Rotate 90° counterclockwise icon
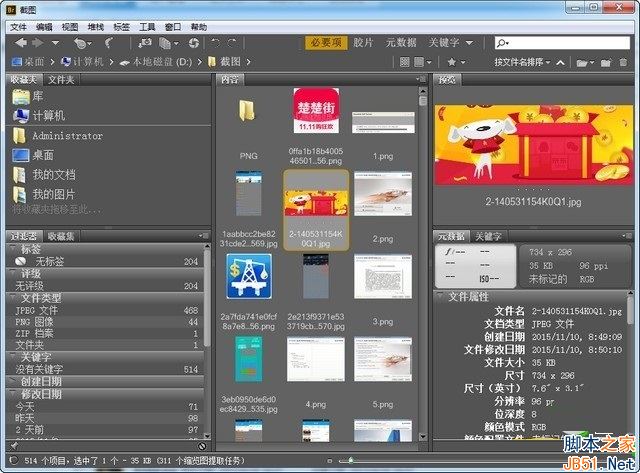Screen dimensions: 640x473 tap(216, 42)
